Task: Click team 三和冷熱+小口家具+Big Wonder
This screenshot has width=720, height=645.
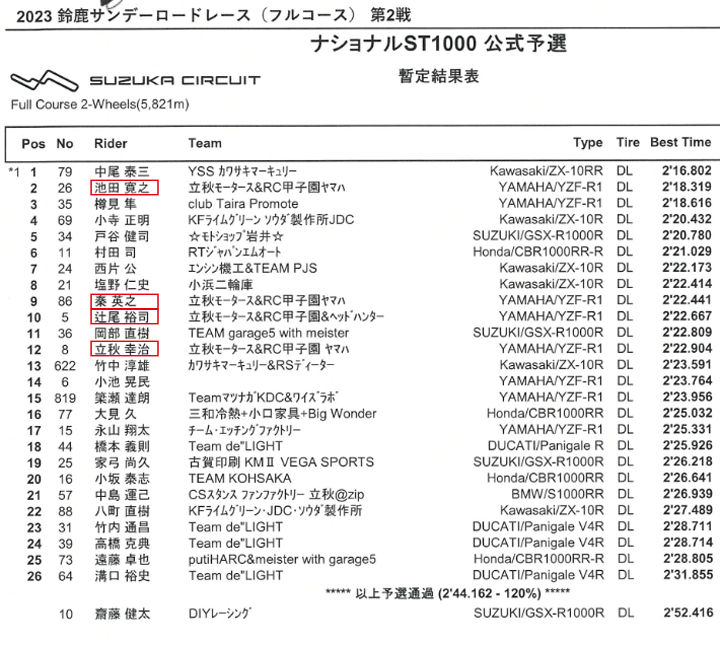Action: (282, 414)
